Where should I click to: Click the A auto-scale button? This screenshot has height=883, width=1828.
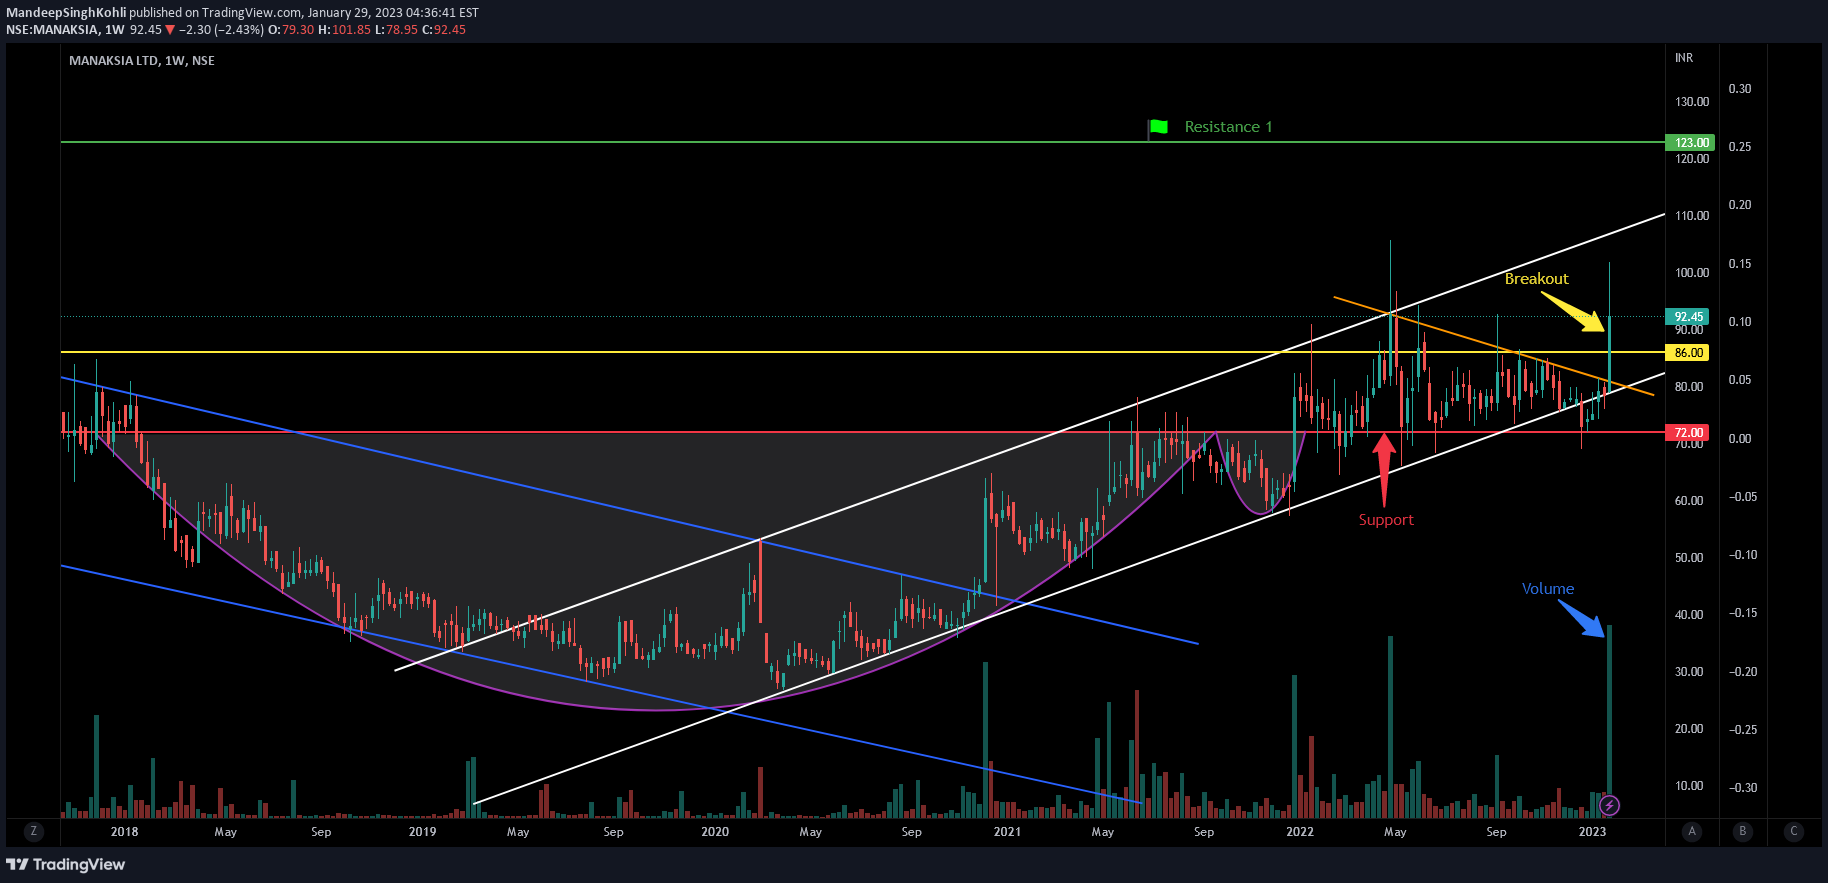point(1692,831)
